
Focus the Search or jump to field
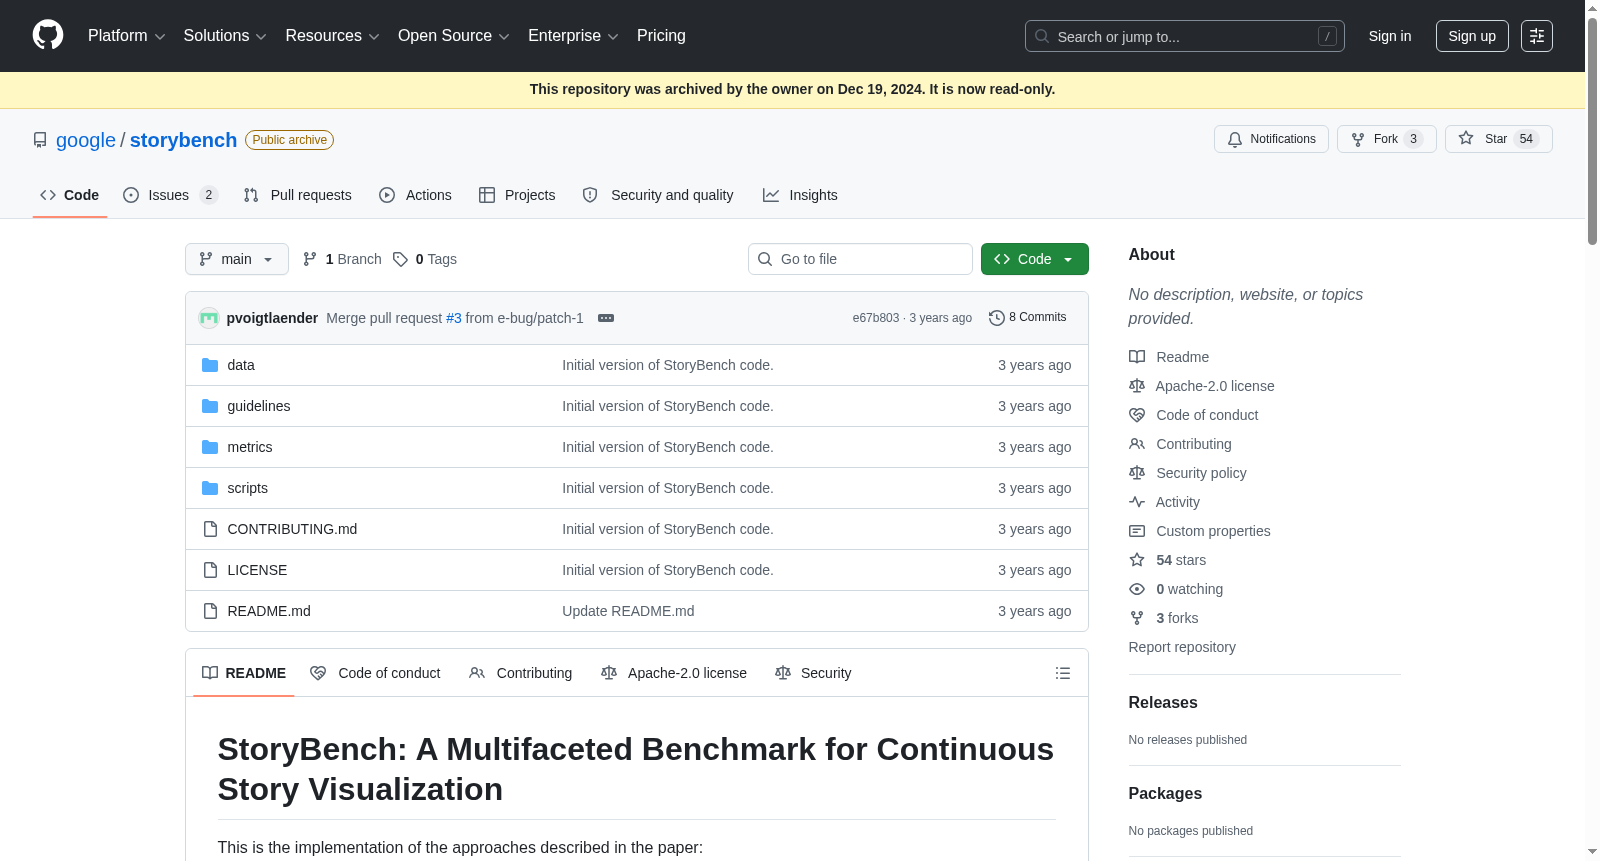tap(1184, 36)
